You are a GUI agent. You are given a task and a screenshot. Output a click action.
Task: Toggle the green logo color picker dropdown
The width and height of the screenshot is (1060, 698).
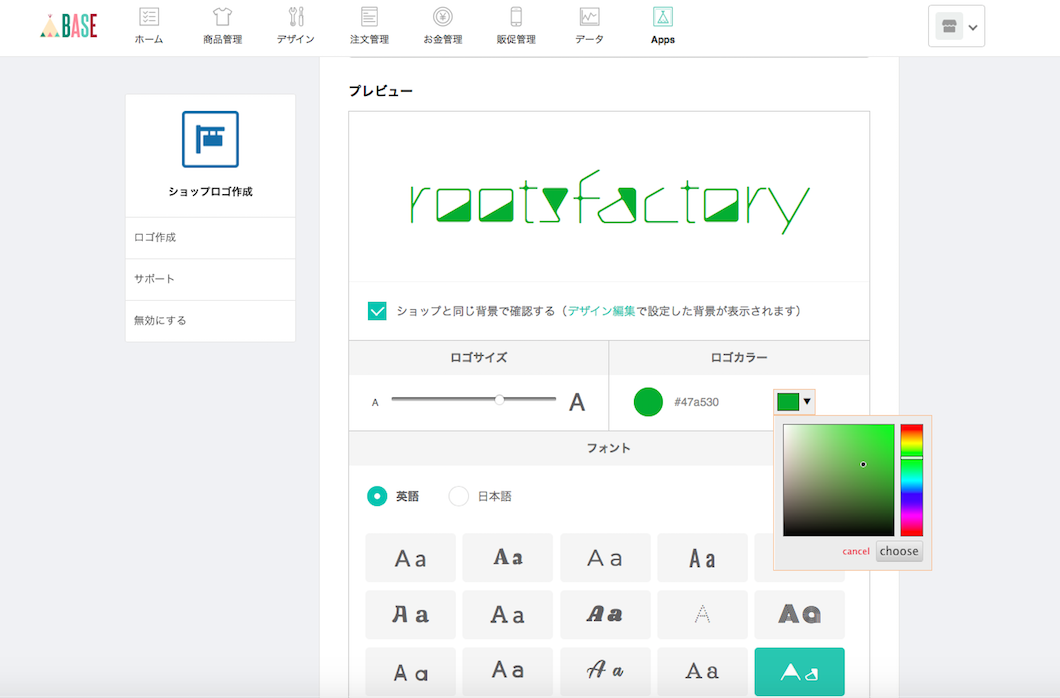(794, 402)
